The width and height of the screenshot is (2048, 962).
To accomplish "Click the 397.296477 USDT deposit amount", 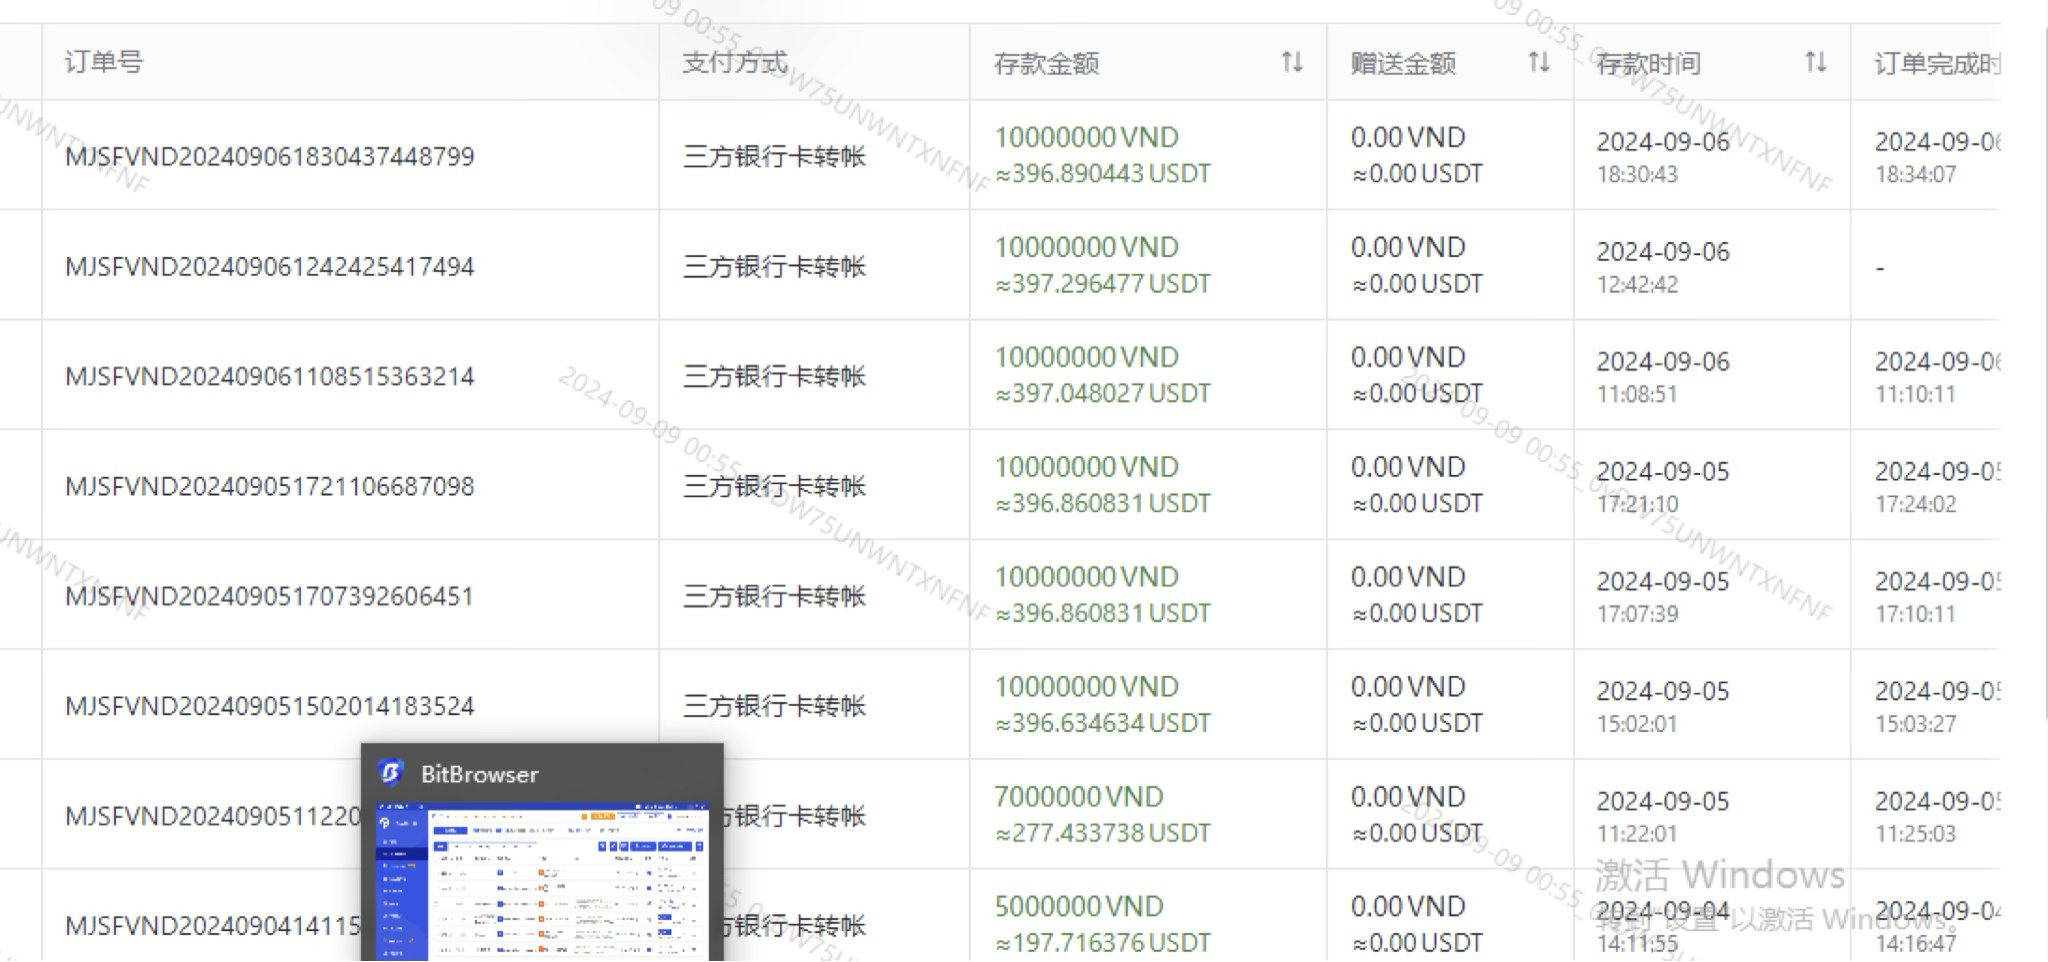I will click(1102, 284).
